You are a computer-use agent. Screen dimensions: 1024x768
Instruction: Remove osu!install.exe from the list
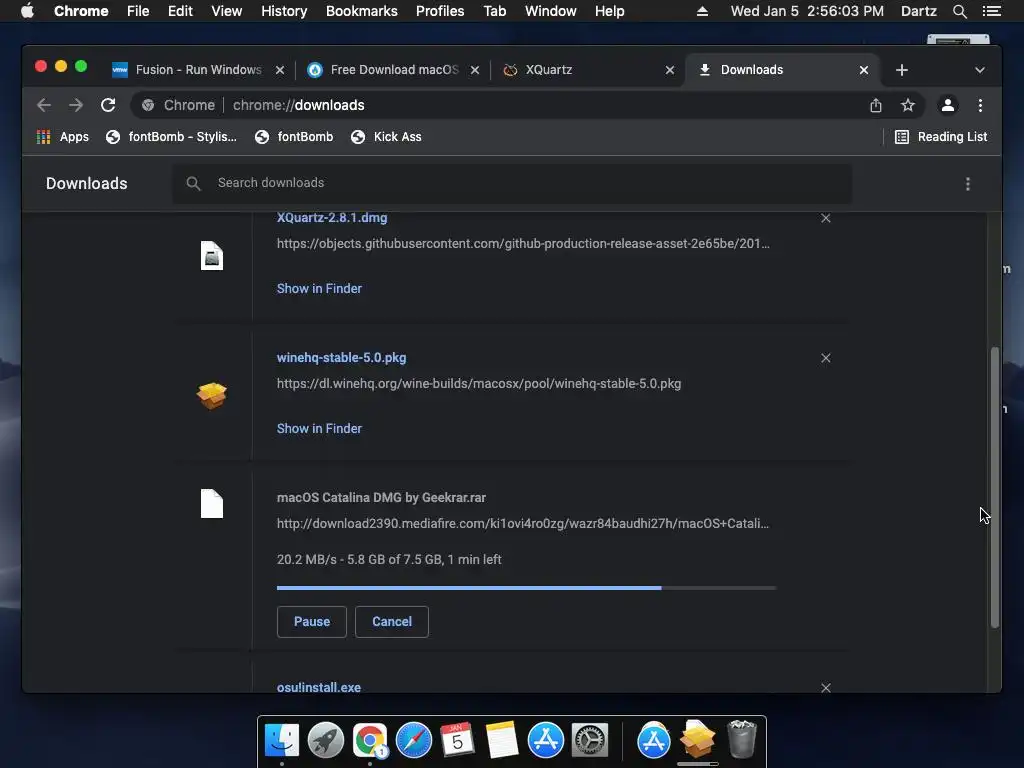pyautogui.click(x=825, y=688)
